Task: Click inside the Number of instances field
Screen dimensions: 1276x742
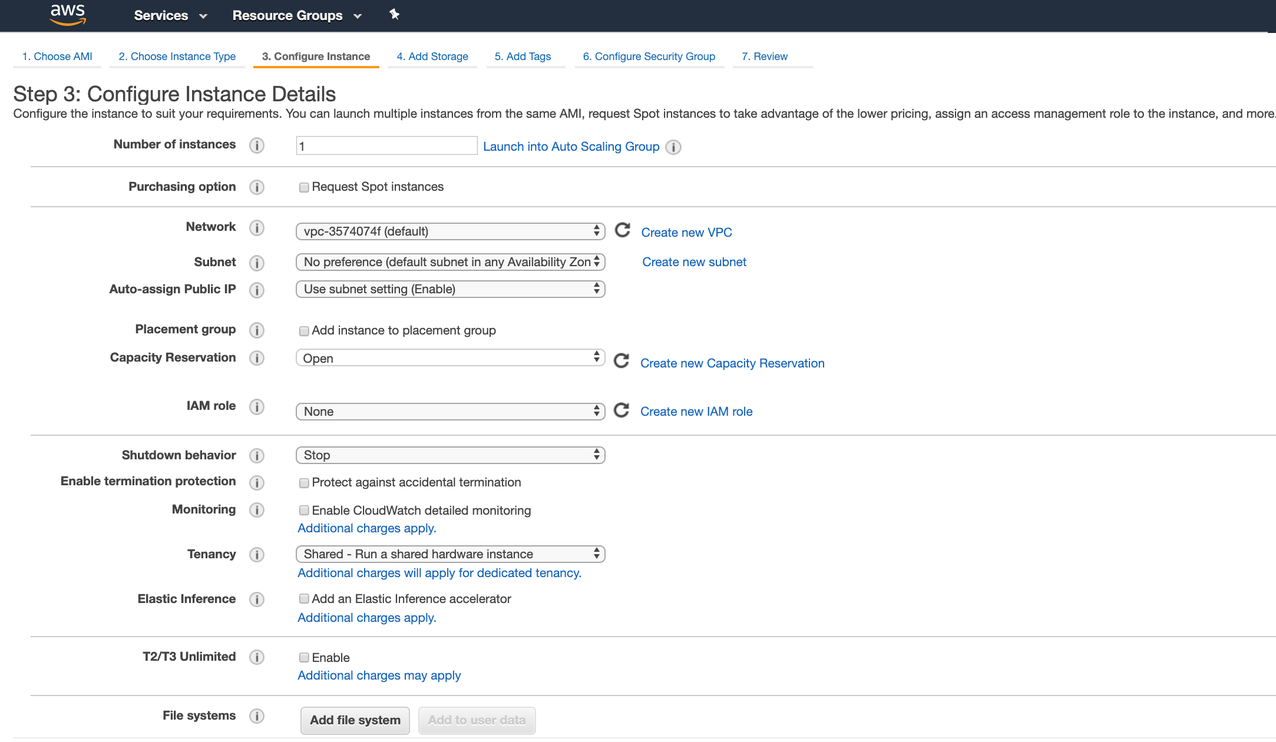Action: coord(386,145)
